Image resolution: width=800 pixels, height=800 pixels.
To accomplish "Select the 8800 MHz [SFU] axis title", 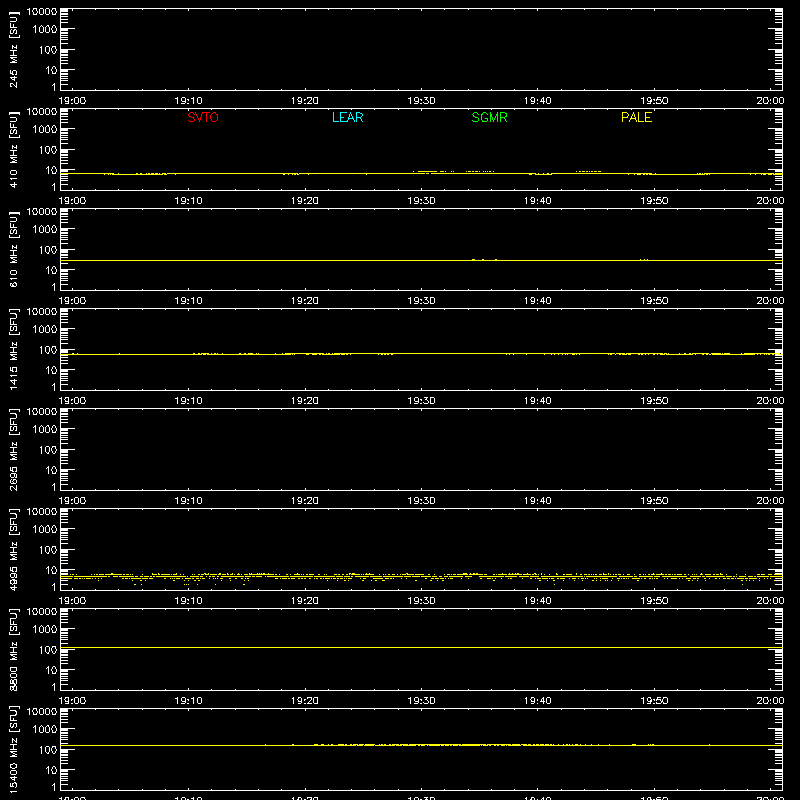I will 13,649.
